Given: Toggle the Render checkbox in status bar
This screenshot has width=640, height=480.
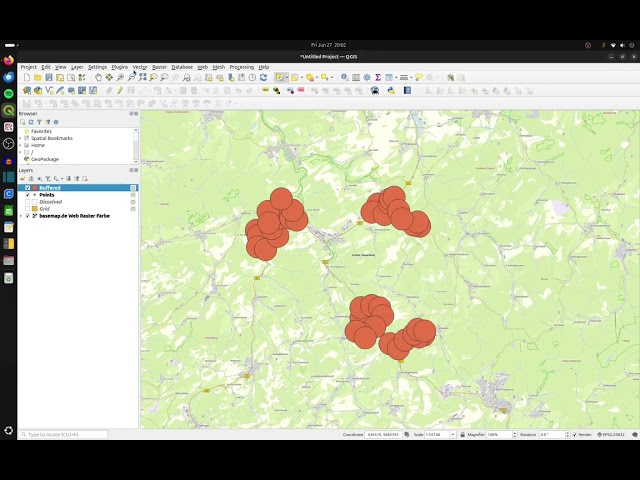Looking at the screenshot, I should click(575, 435).
